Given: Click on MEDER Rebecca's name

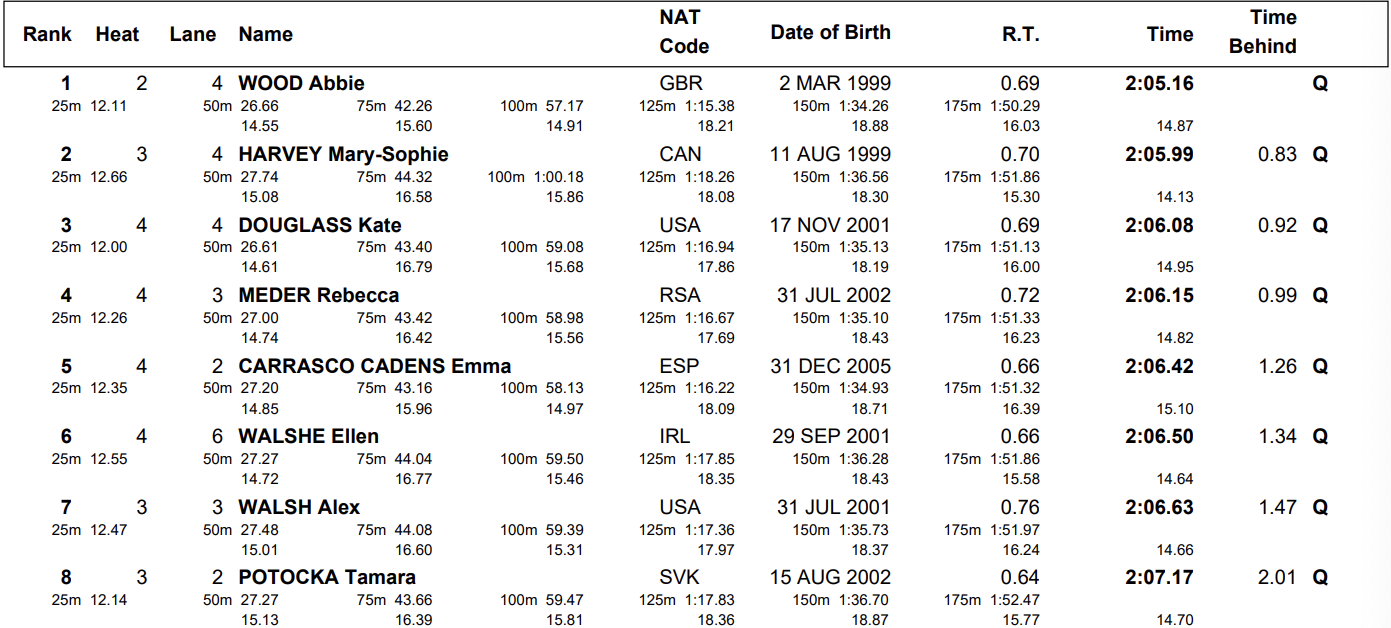Looking at the screenshot, I should (x=318, y=296).
